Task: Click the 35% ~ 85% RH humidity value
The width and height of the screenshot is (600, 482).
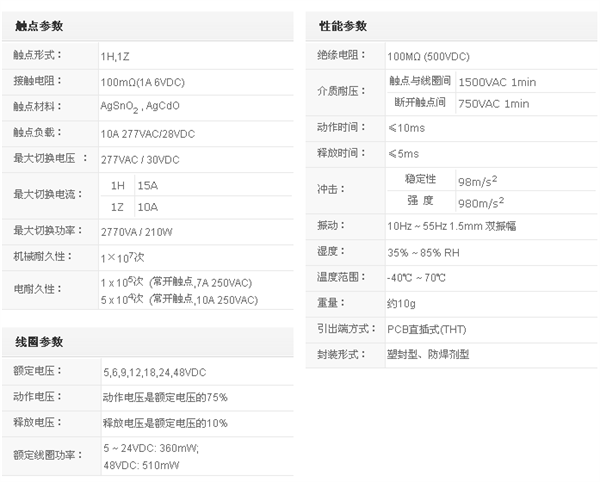Action: pyautogui.click(x=424, y=251)
